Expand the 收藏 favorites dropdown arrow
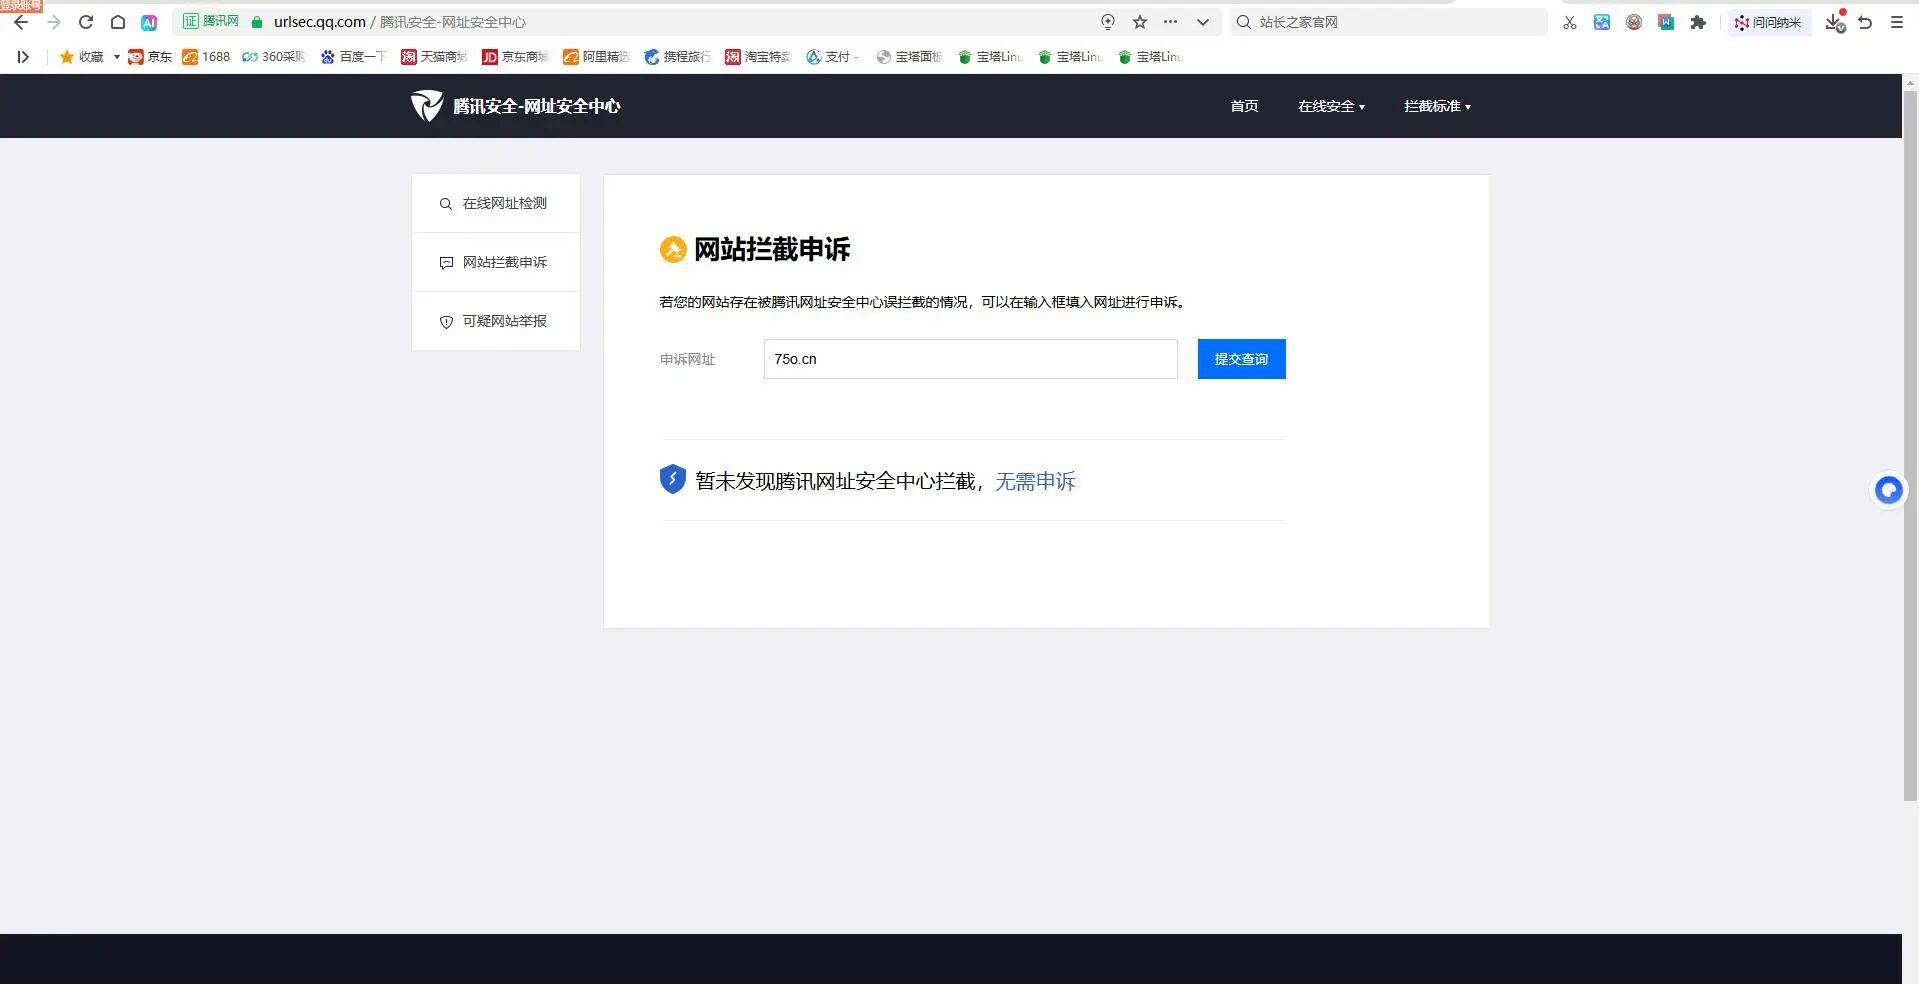This screenshot has height=984, width=1919. pyautogui.click(x=116, y=57)
